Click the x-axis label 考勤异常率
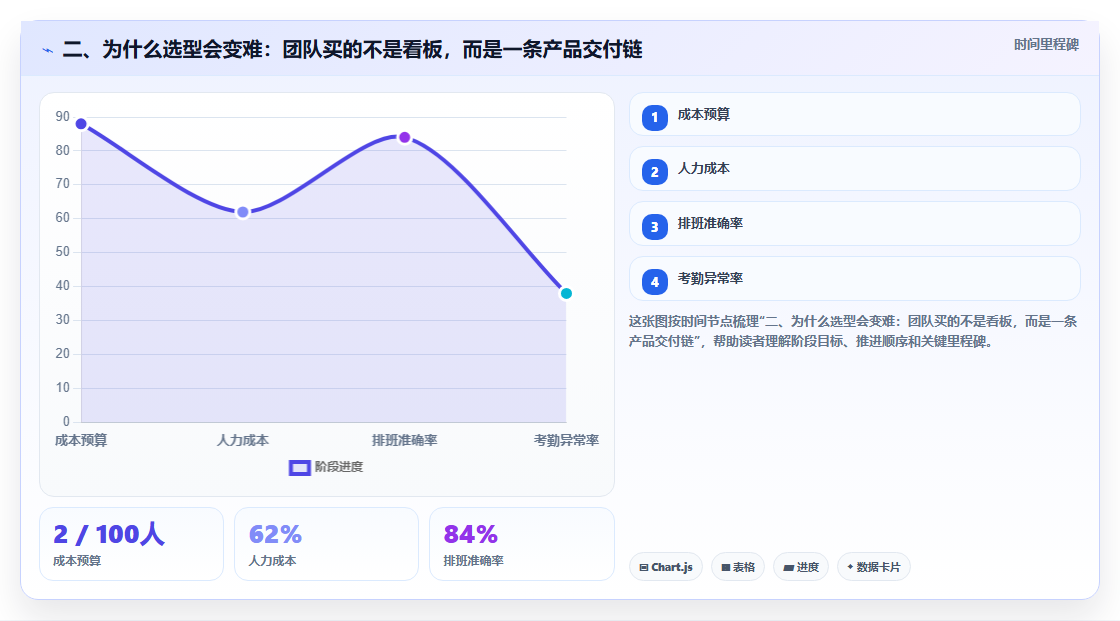 [x=566, y=440]
